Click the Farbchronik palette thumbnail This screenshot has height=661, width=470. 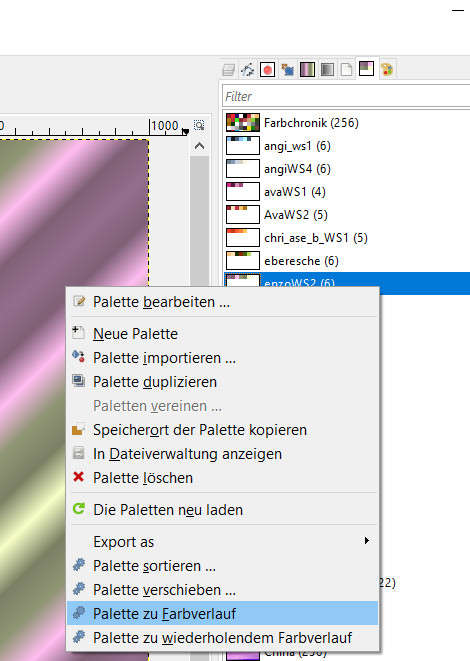click(x=243, y=123)
